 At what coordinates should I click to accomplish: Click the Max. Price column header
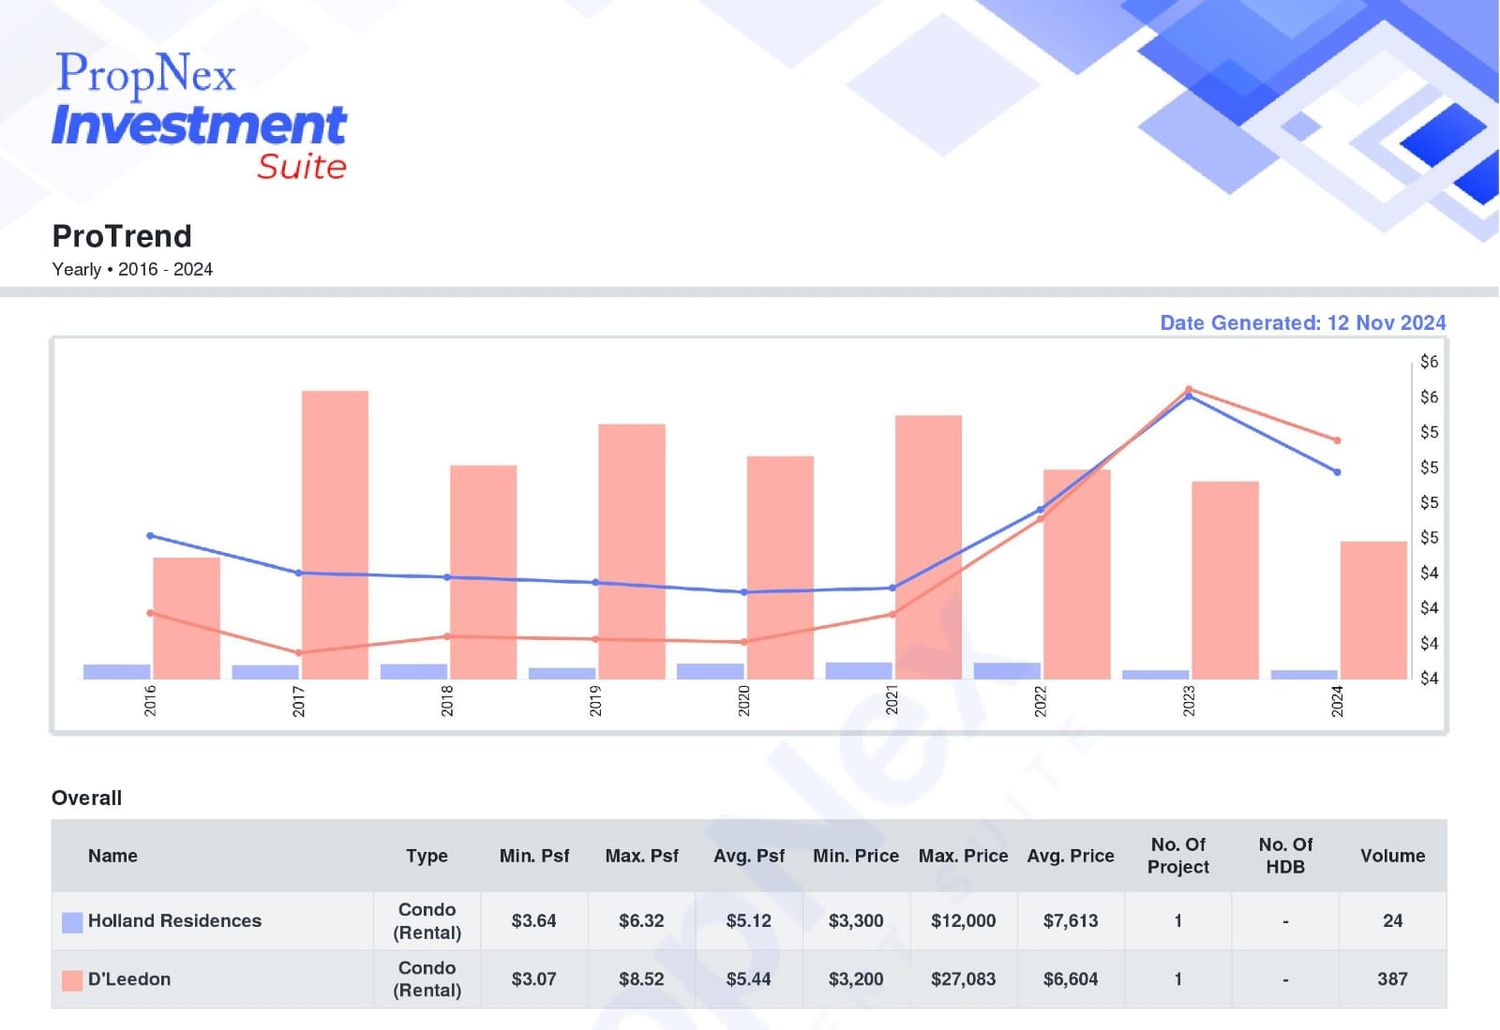click(963, 856)
